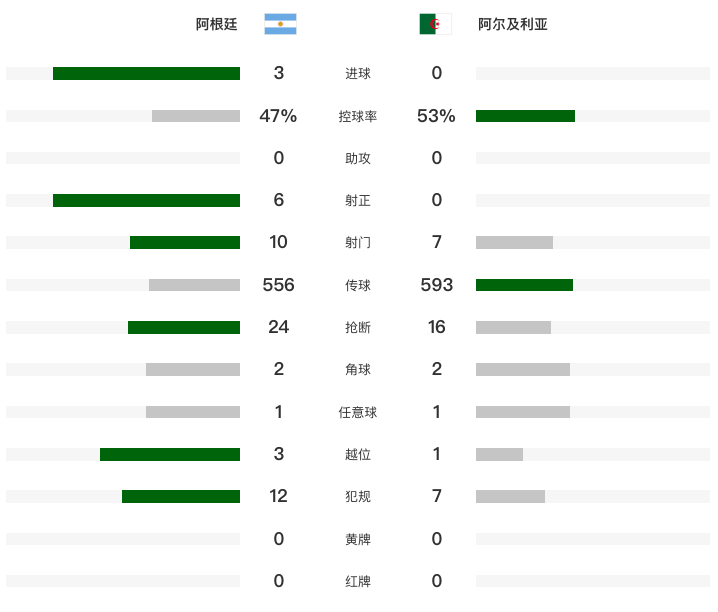Click the 射门 stat label

point(358,242)
